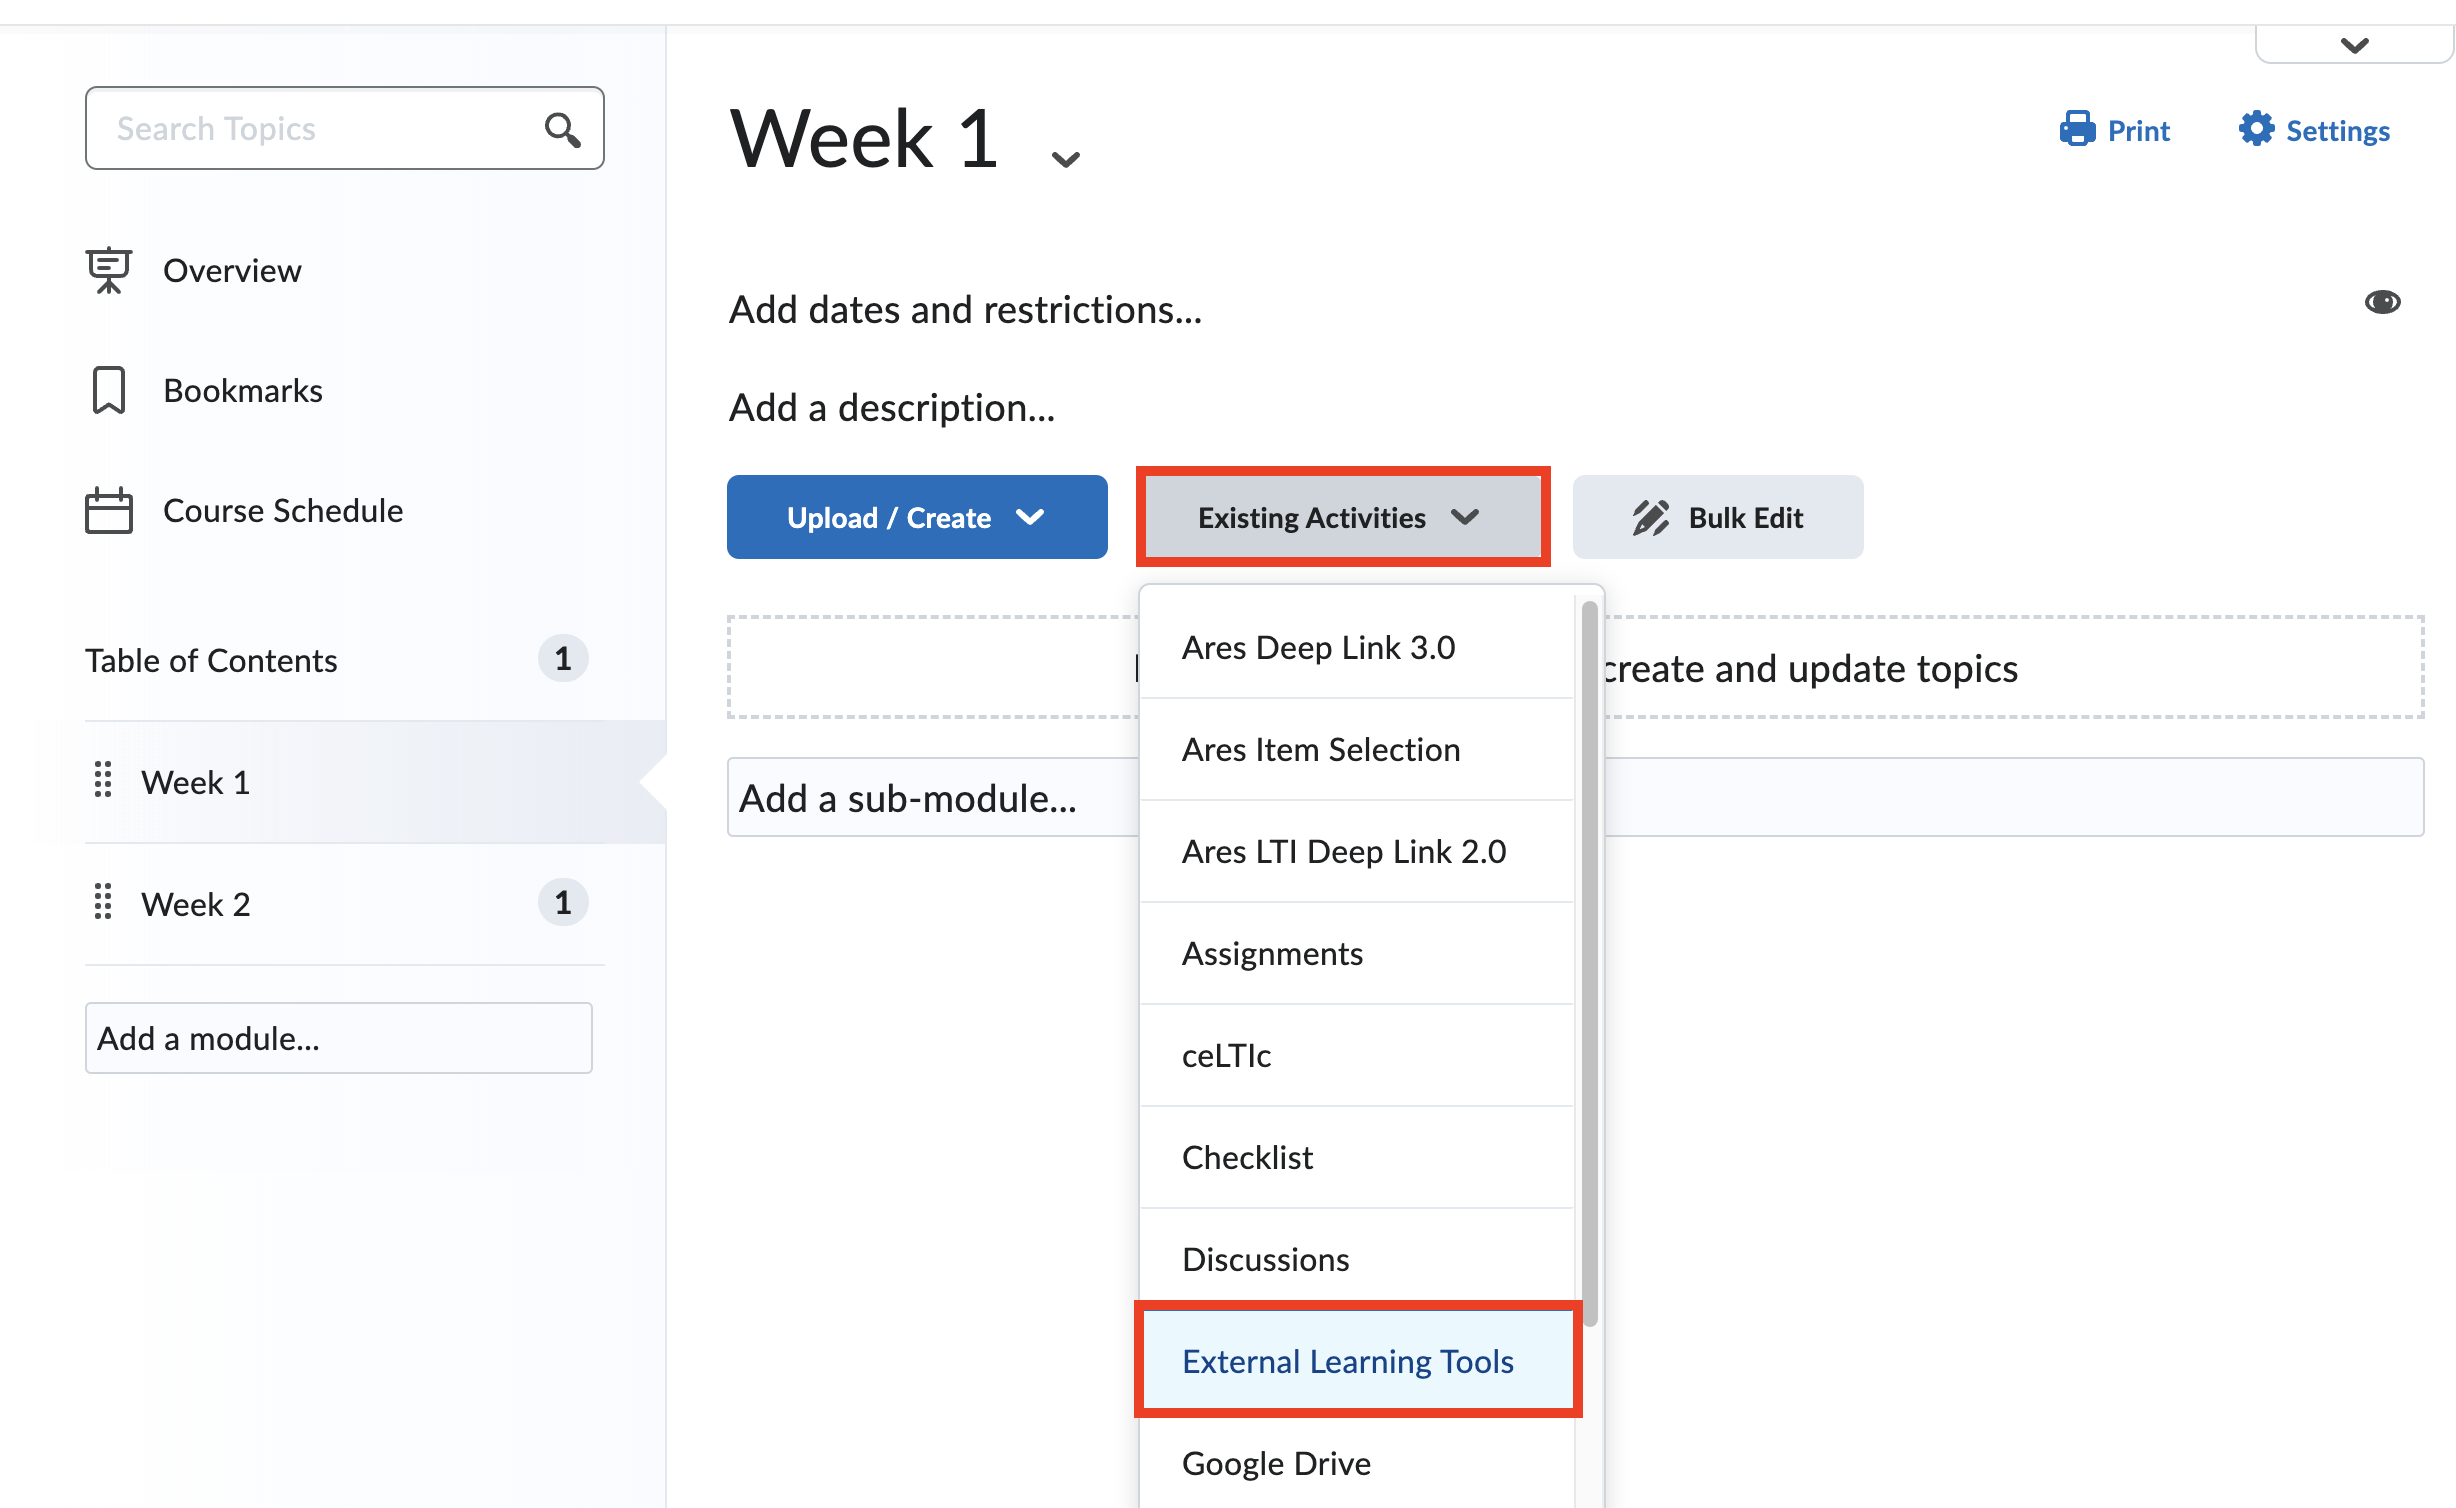Image resolution: width=2456 pixels, height=1508 pixels.
Task: Click the Add a module input field
Action: [338, 1038]
